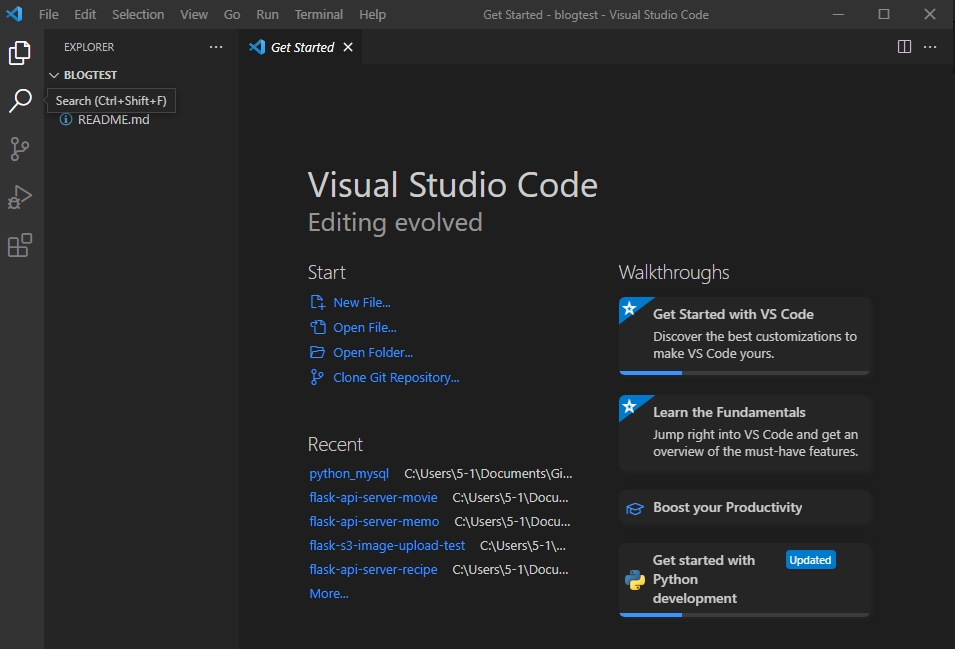Click the Open File... link

coord(365,327)
